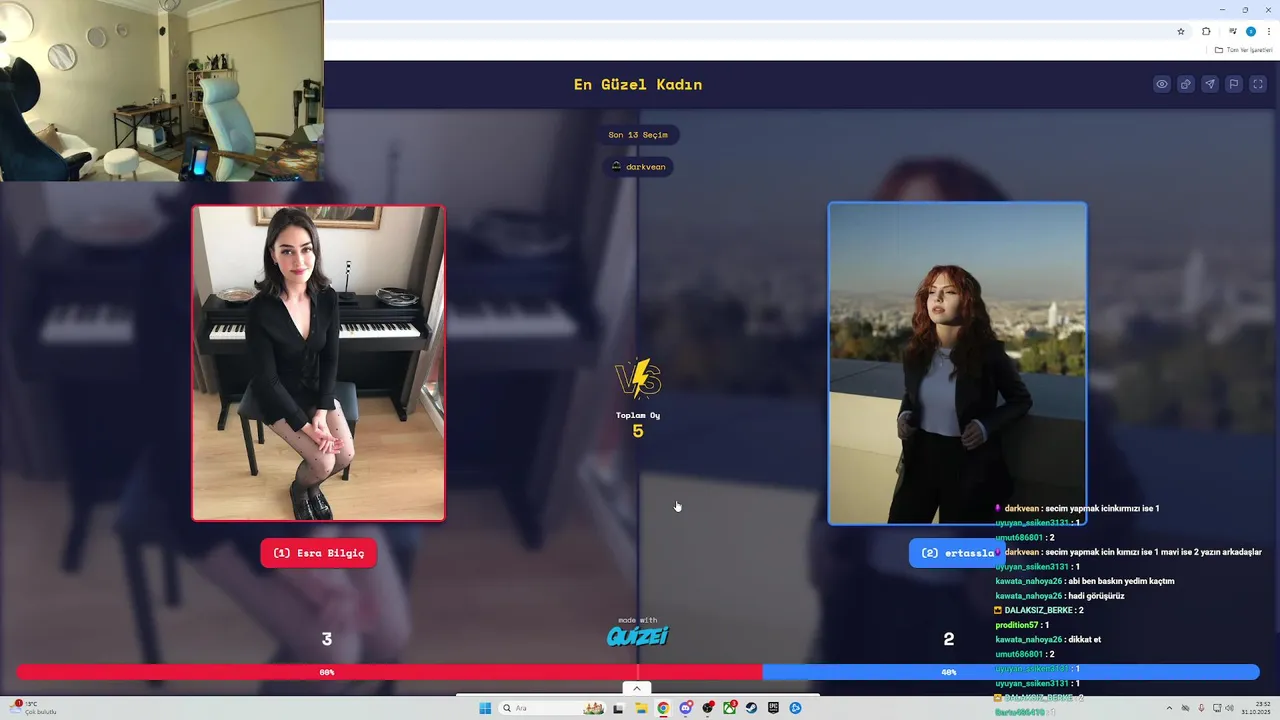Open the black round app with red badge
The height and width of the screenshot is (720, 1280).
click(x=708, y=708)
